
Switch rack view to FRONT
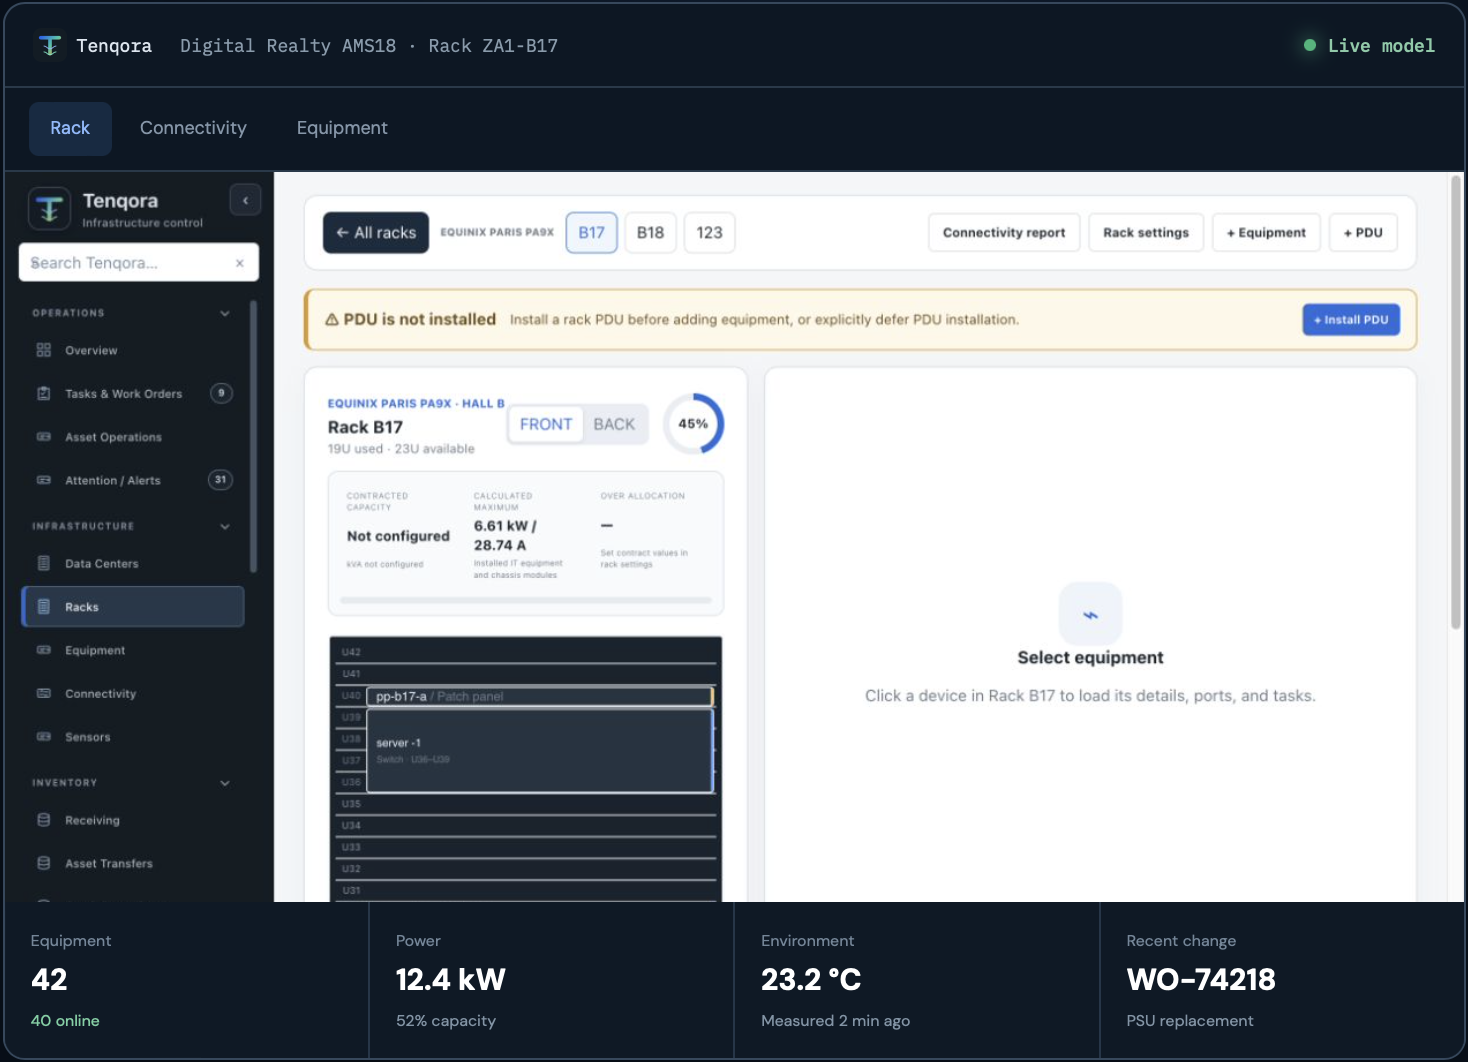[546, 424]
